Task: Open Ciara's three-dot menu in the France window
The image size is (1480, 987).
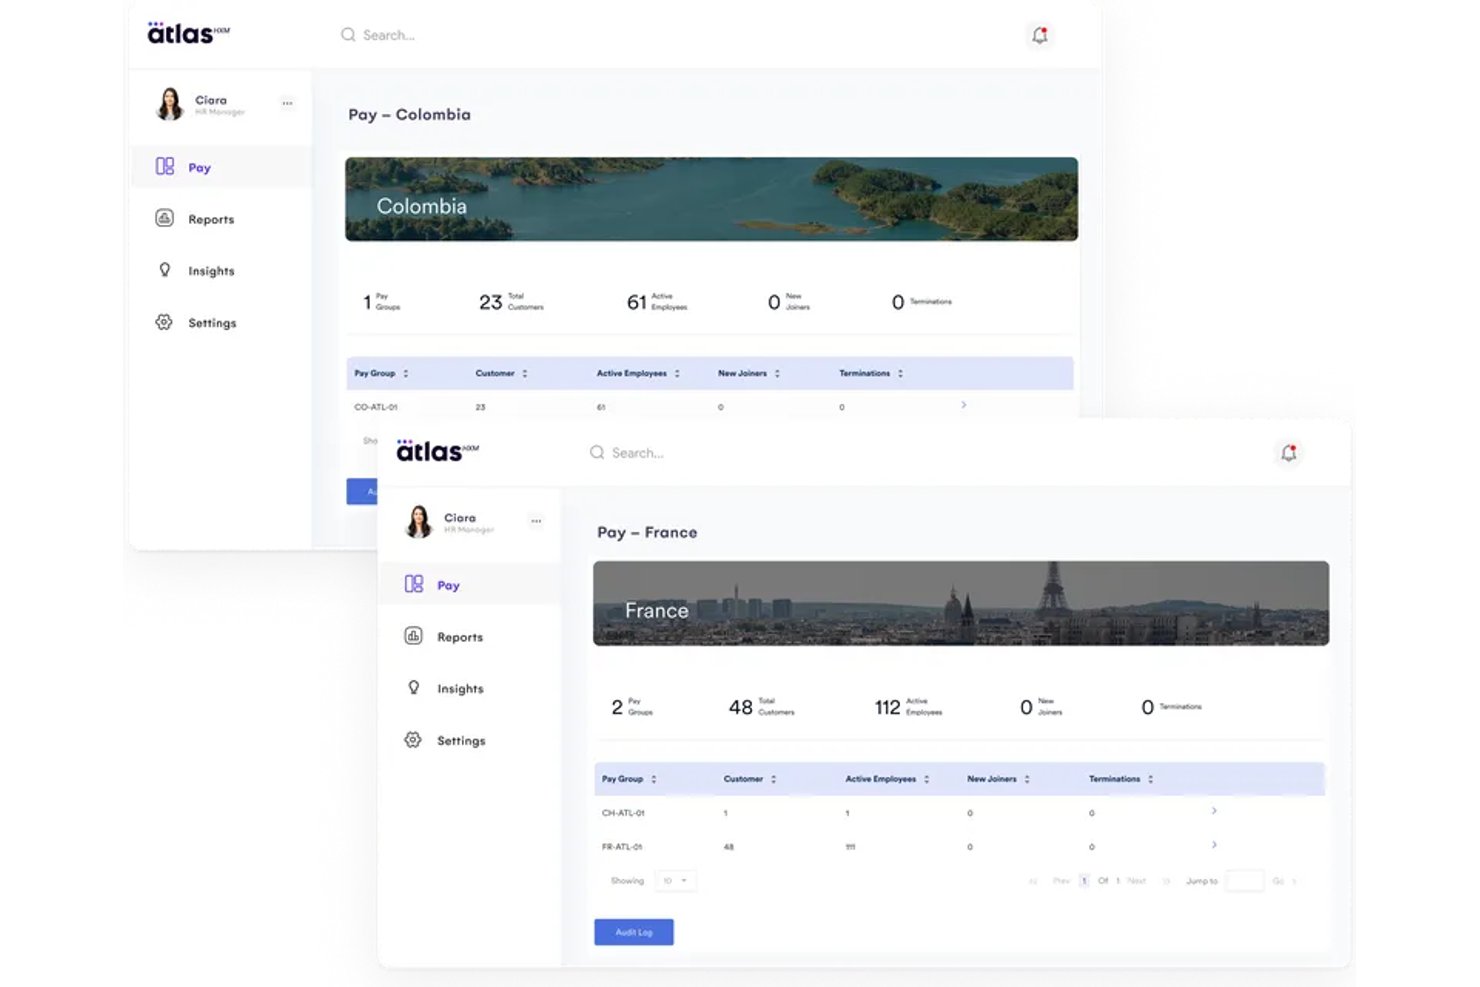Action: 536,521
